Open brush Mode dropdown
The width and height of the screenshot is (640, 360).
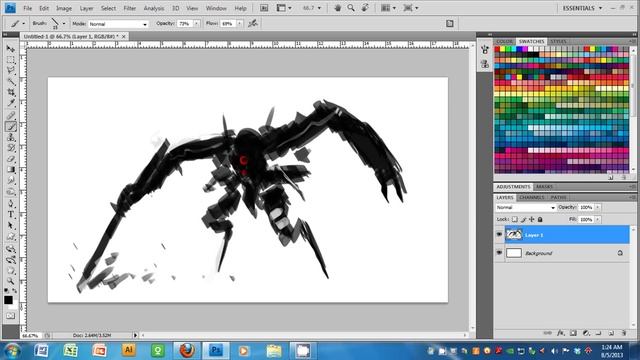coord(118,24)
